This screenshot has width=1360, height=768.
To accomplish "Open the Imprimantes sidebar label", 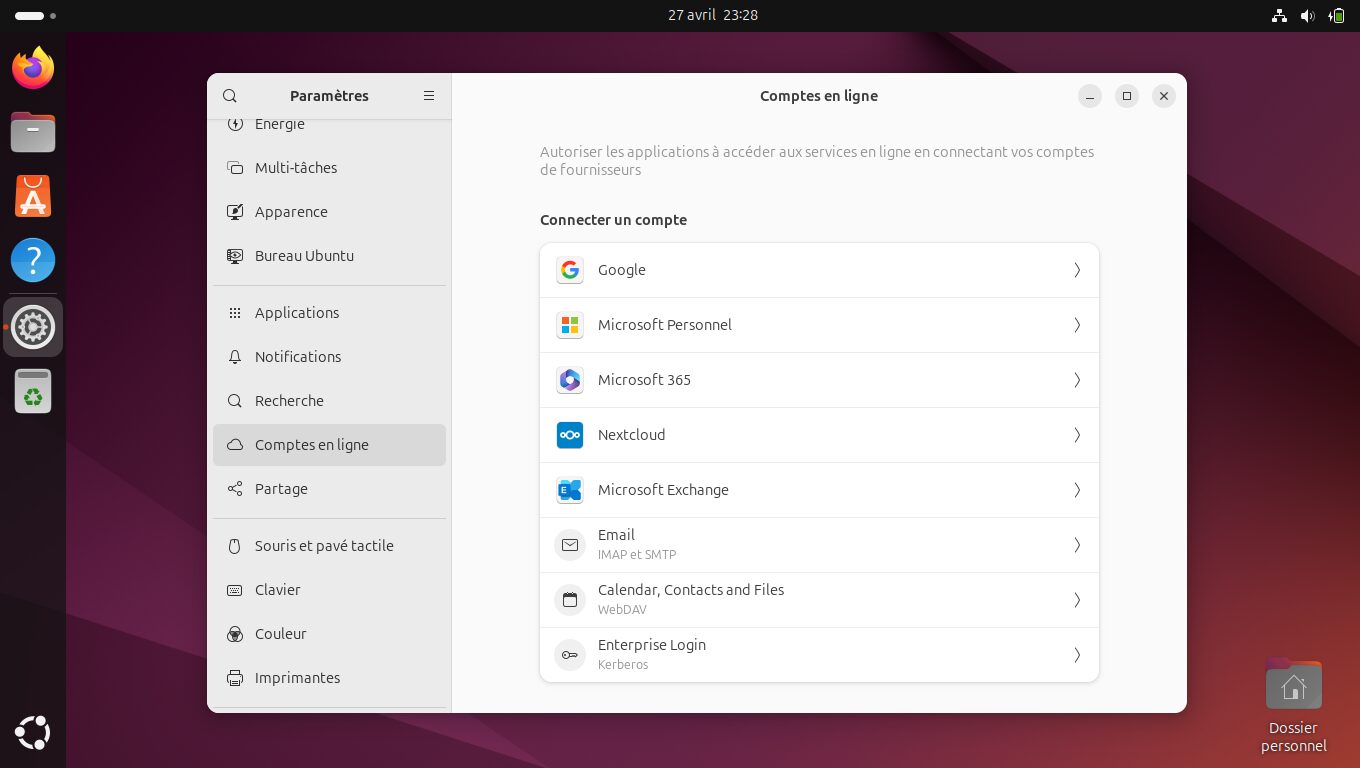I will coord(297,678).
